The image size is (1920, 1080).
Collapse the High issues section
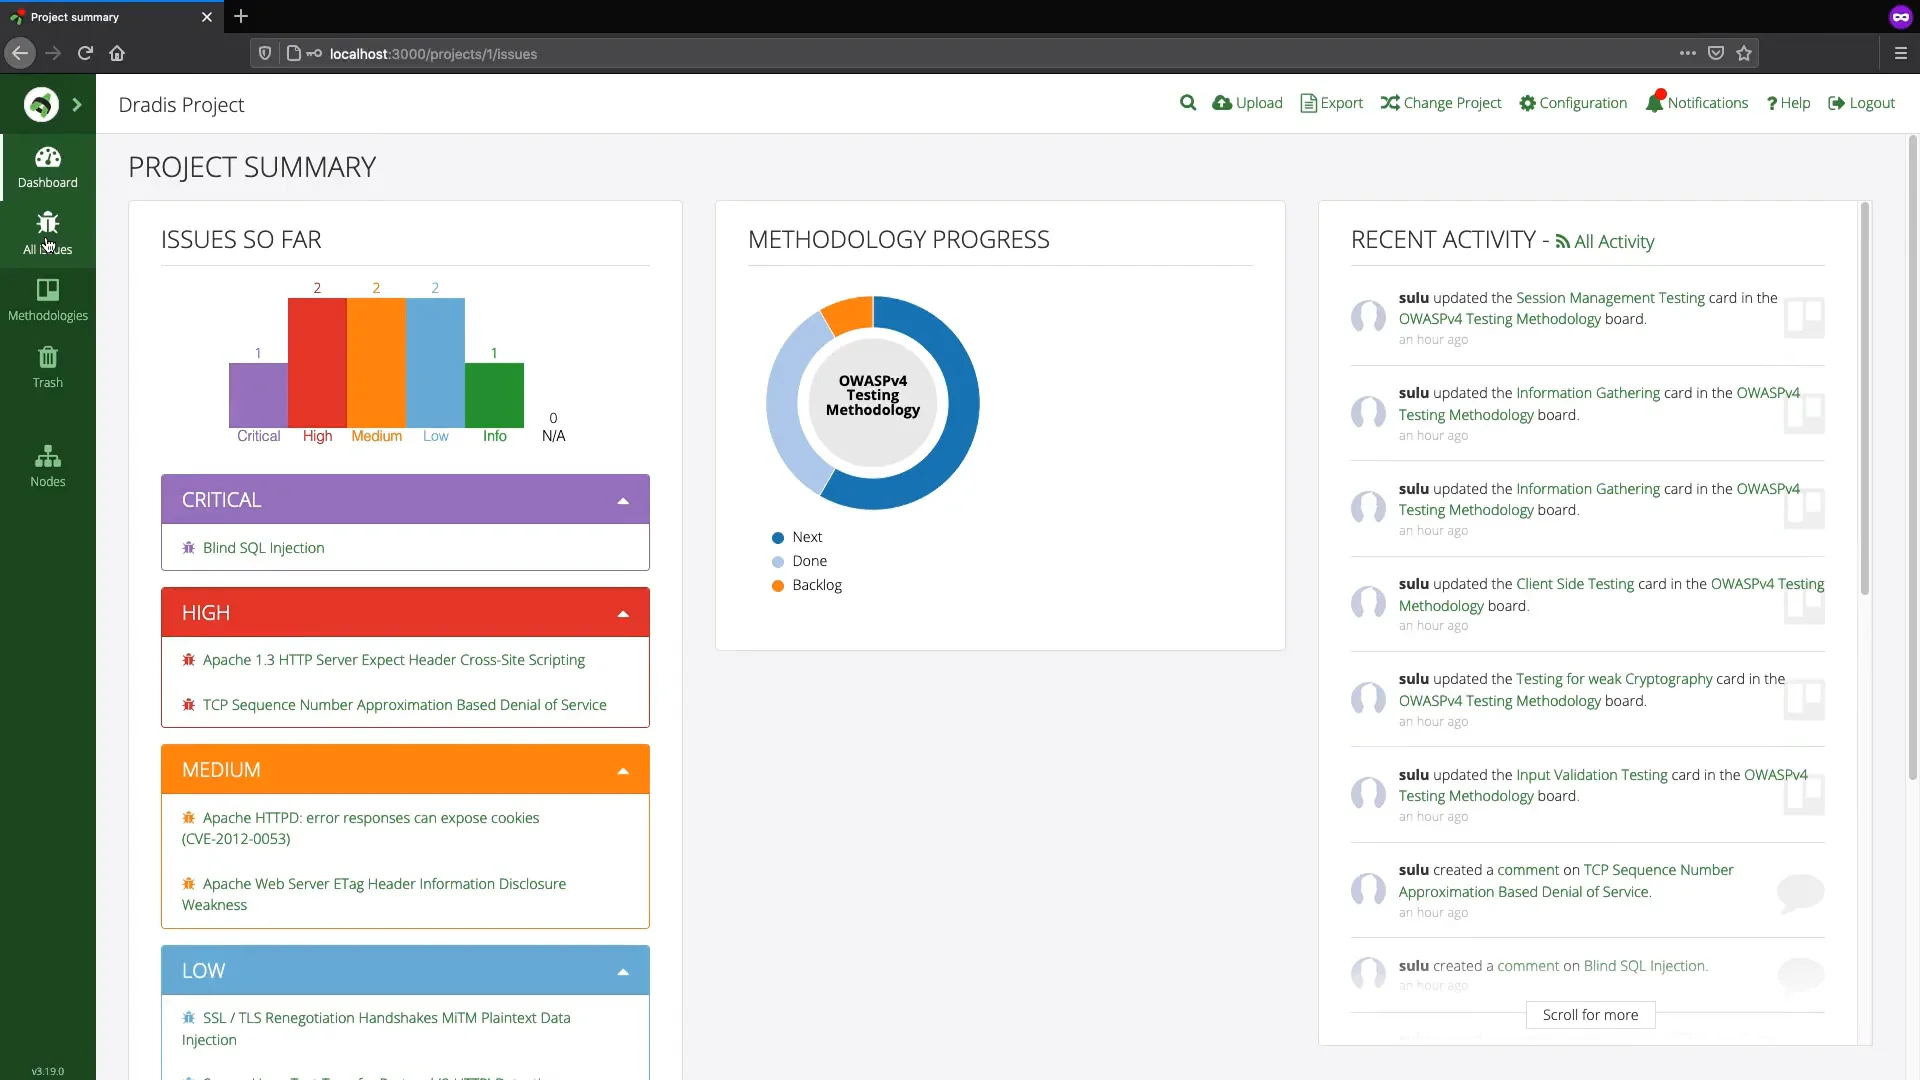tap(624, 613)
